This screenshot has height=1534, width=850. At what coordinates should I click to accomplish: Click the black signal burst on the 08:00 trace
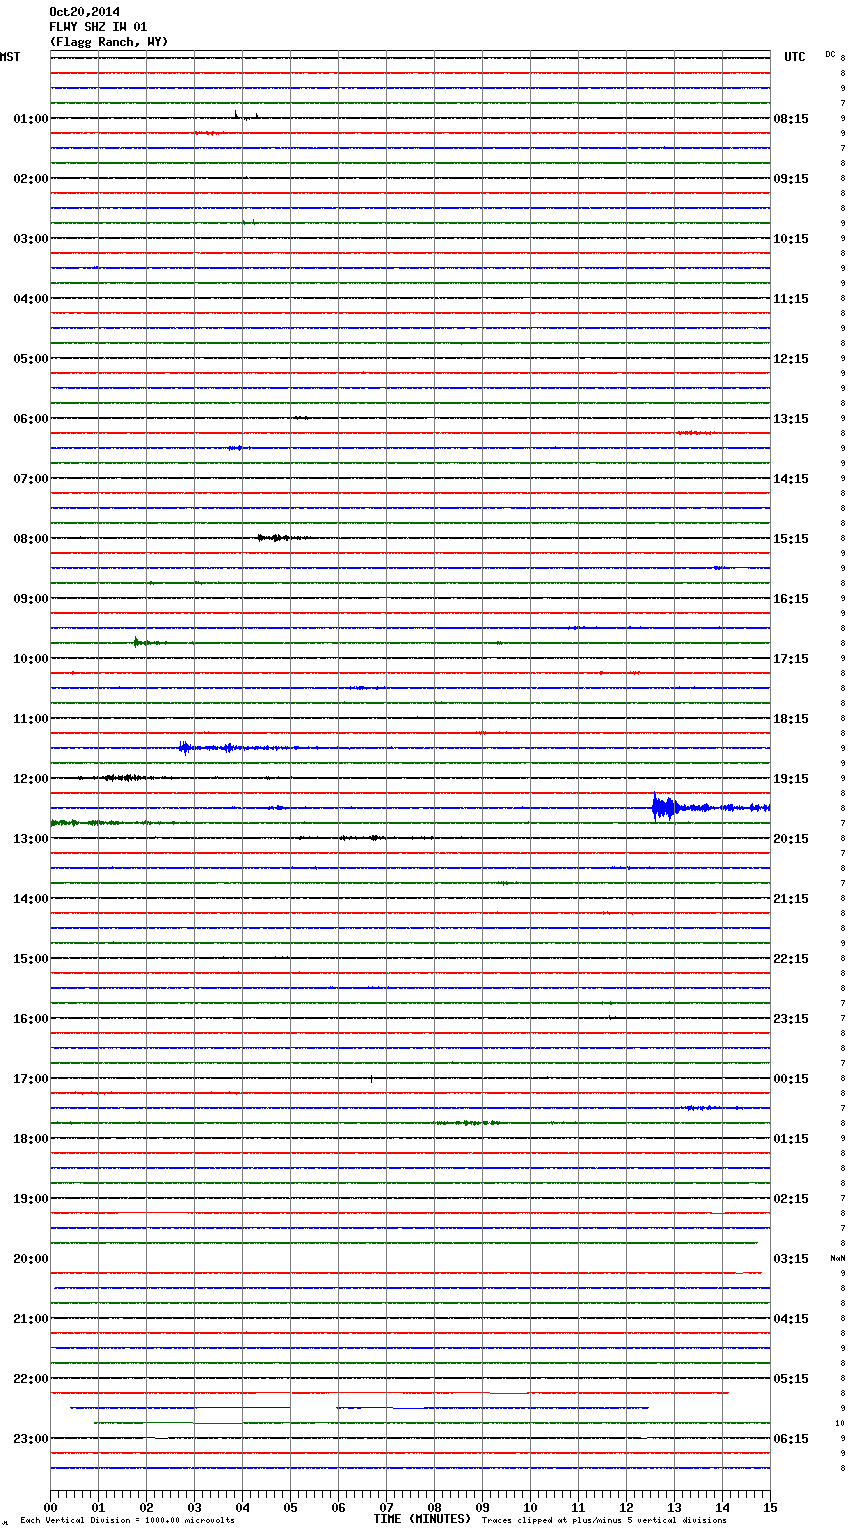(274, 538)
